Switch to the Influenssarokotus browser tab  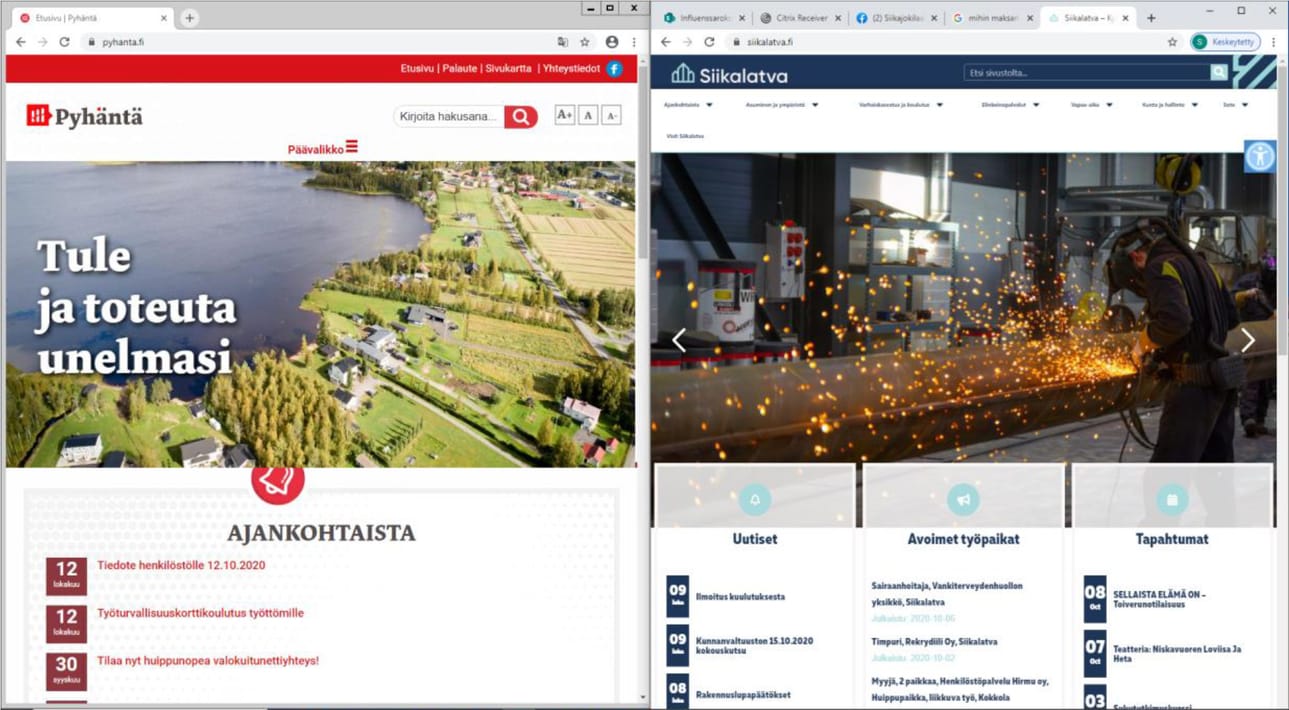point(704,18)
